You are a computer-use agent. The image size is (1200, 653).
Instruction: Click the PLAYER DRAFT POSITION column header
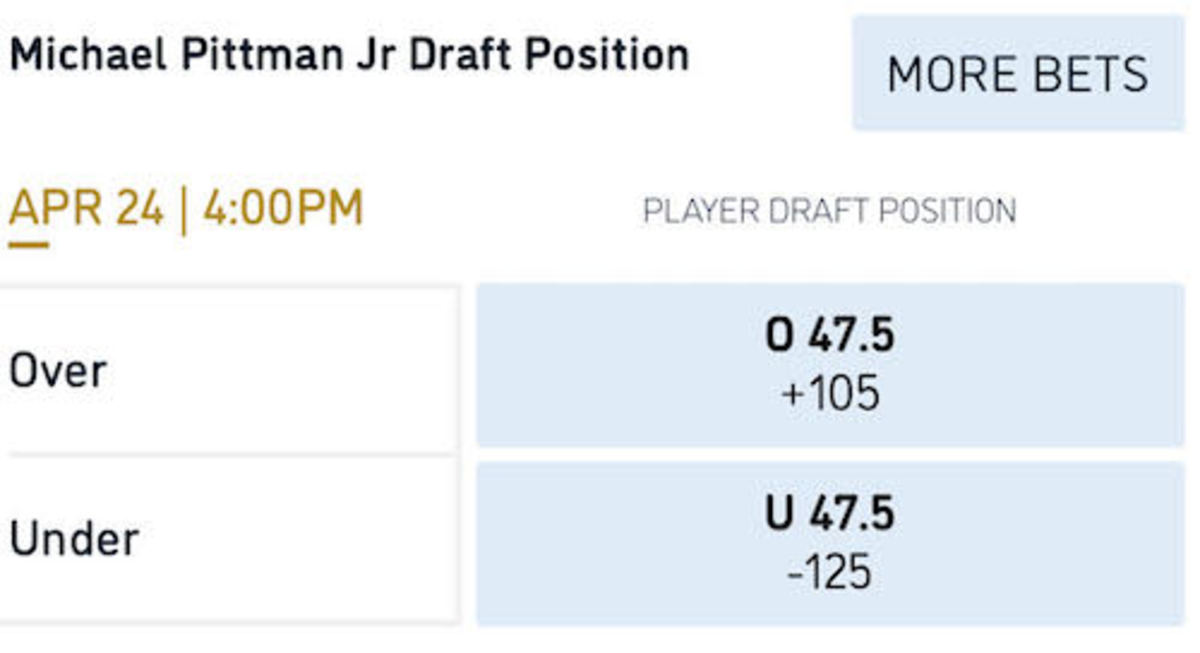829,211
